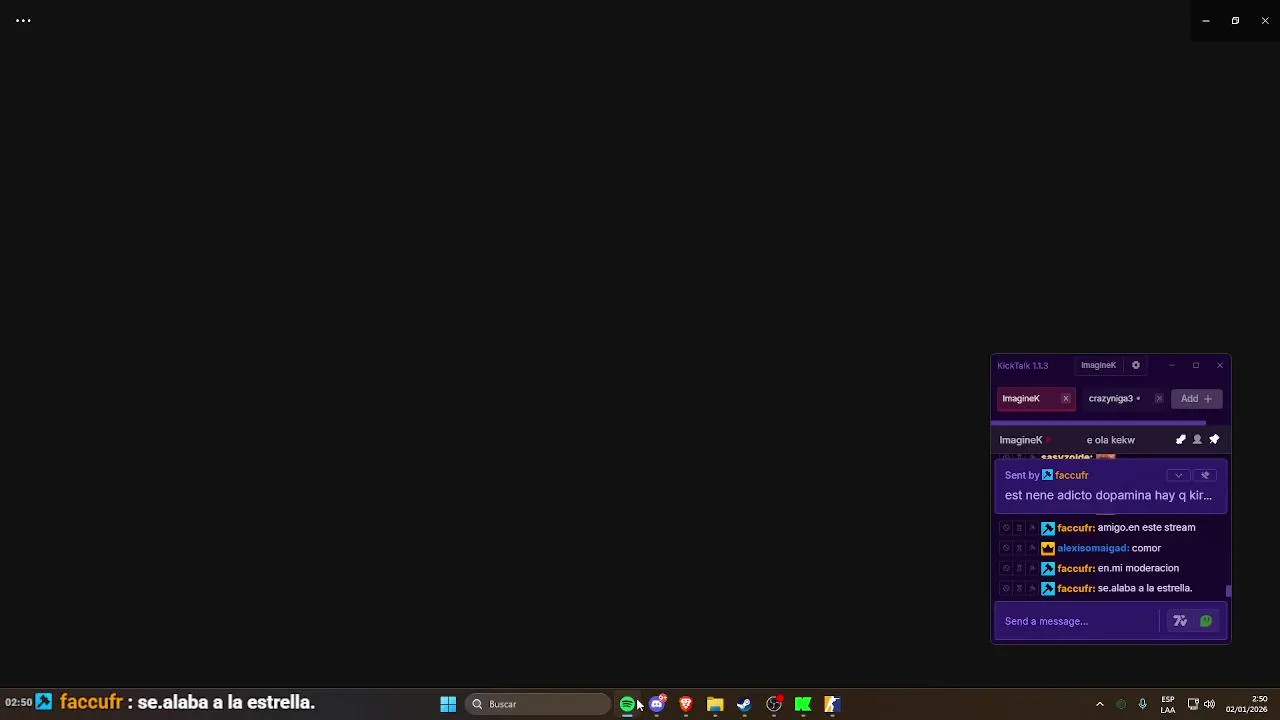Viewport: 1280px width, 720px height.
Task: Maximize the KickTalk window
Action: coord(1196,365)
